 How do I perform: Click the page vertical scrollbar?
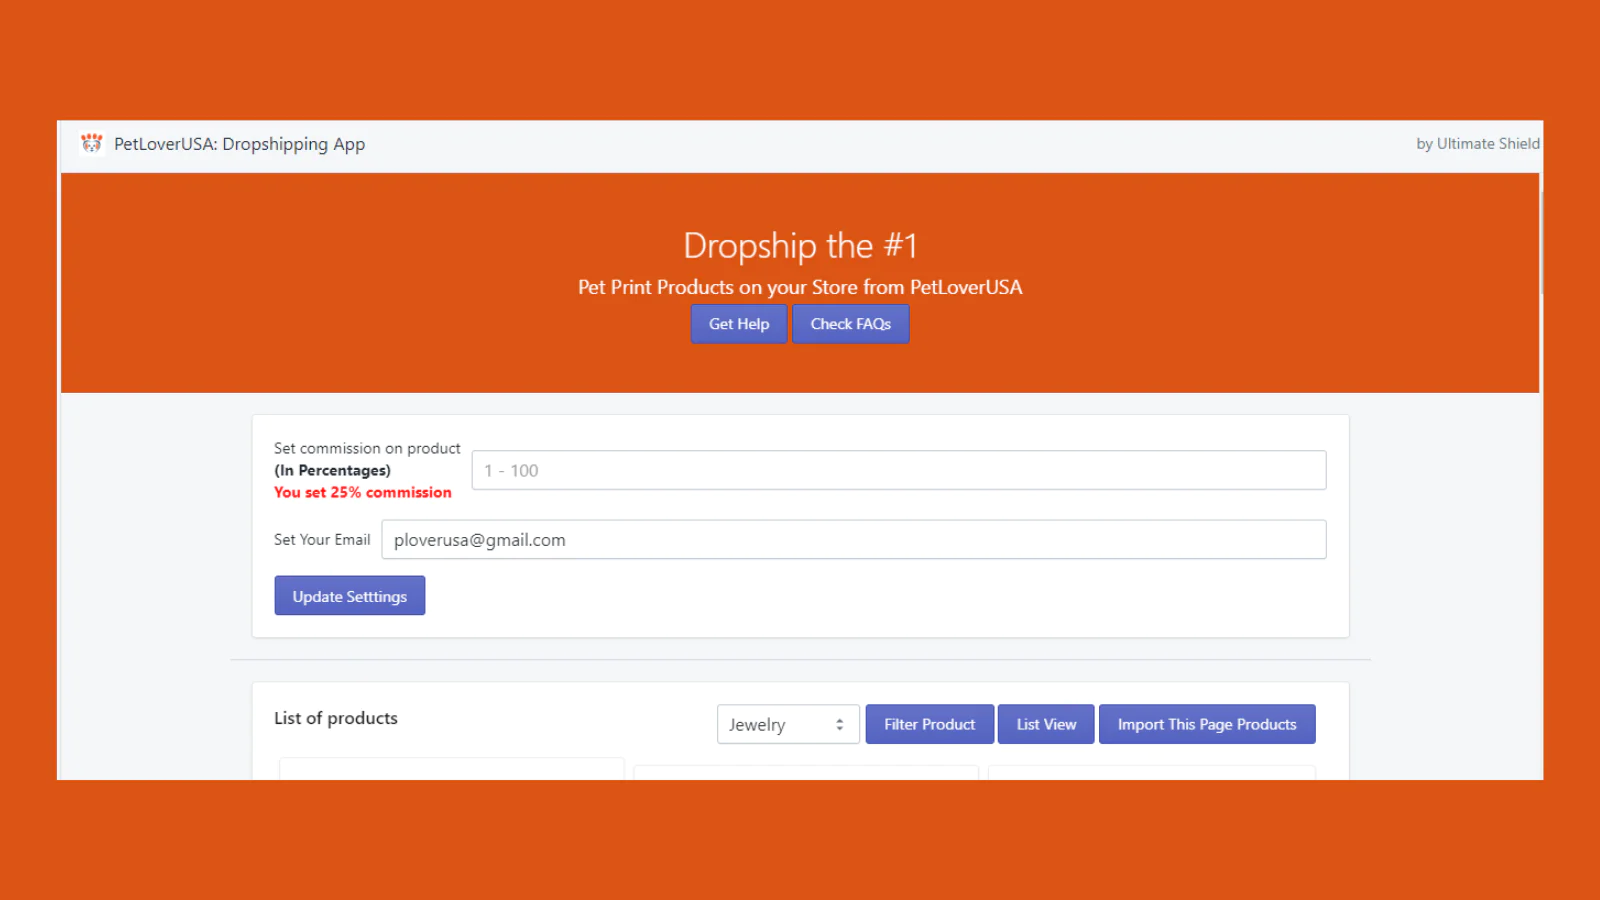pos(1541,243)
